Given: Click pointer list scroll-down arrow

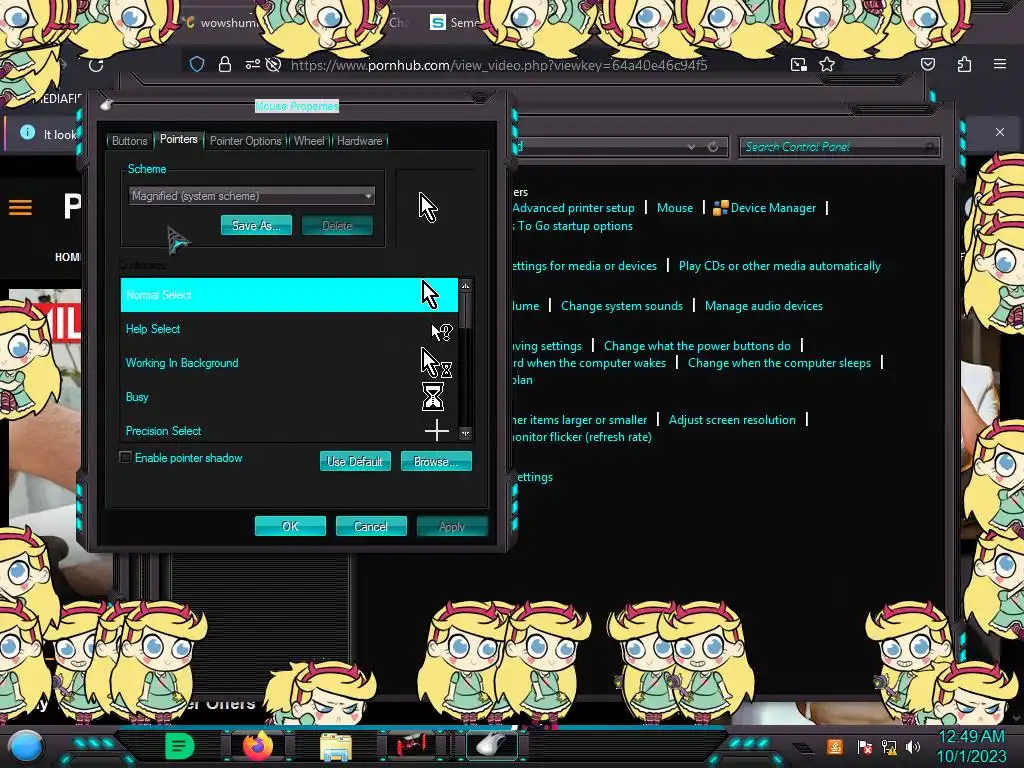Looking at the screenshot, I should (465, 433).
